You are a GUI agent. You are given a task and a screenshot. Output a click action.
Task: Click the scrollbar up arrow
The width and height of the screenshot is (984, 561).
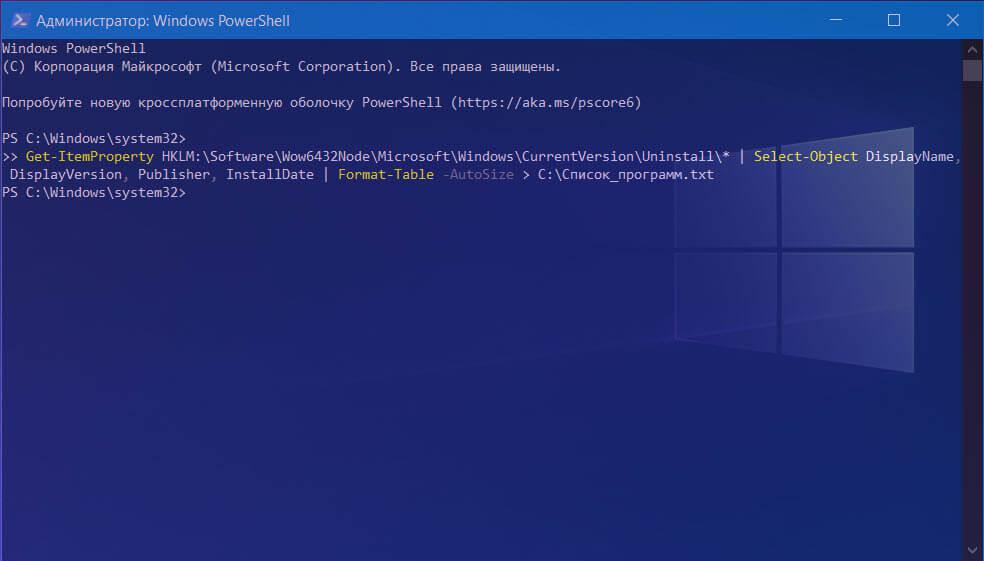click(x=973, y=50)
